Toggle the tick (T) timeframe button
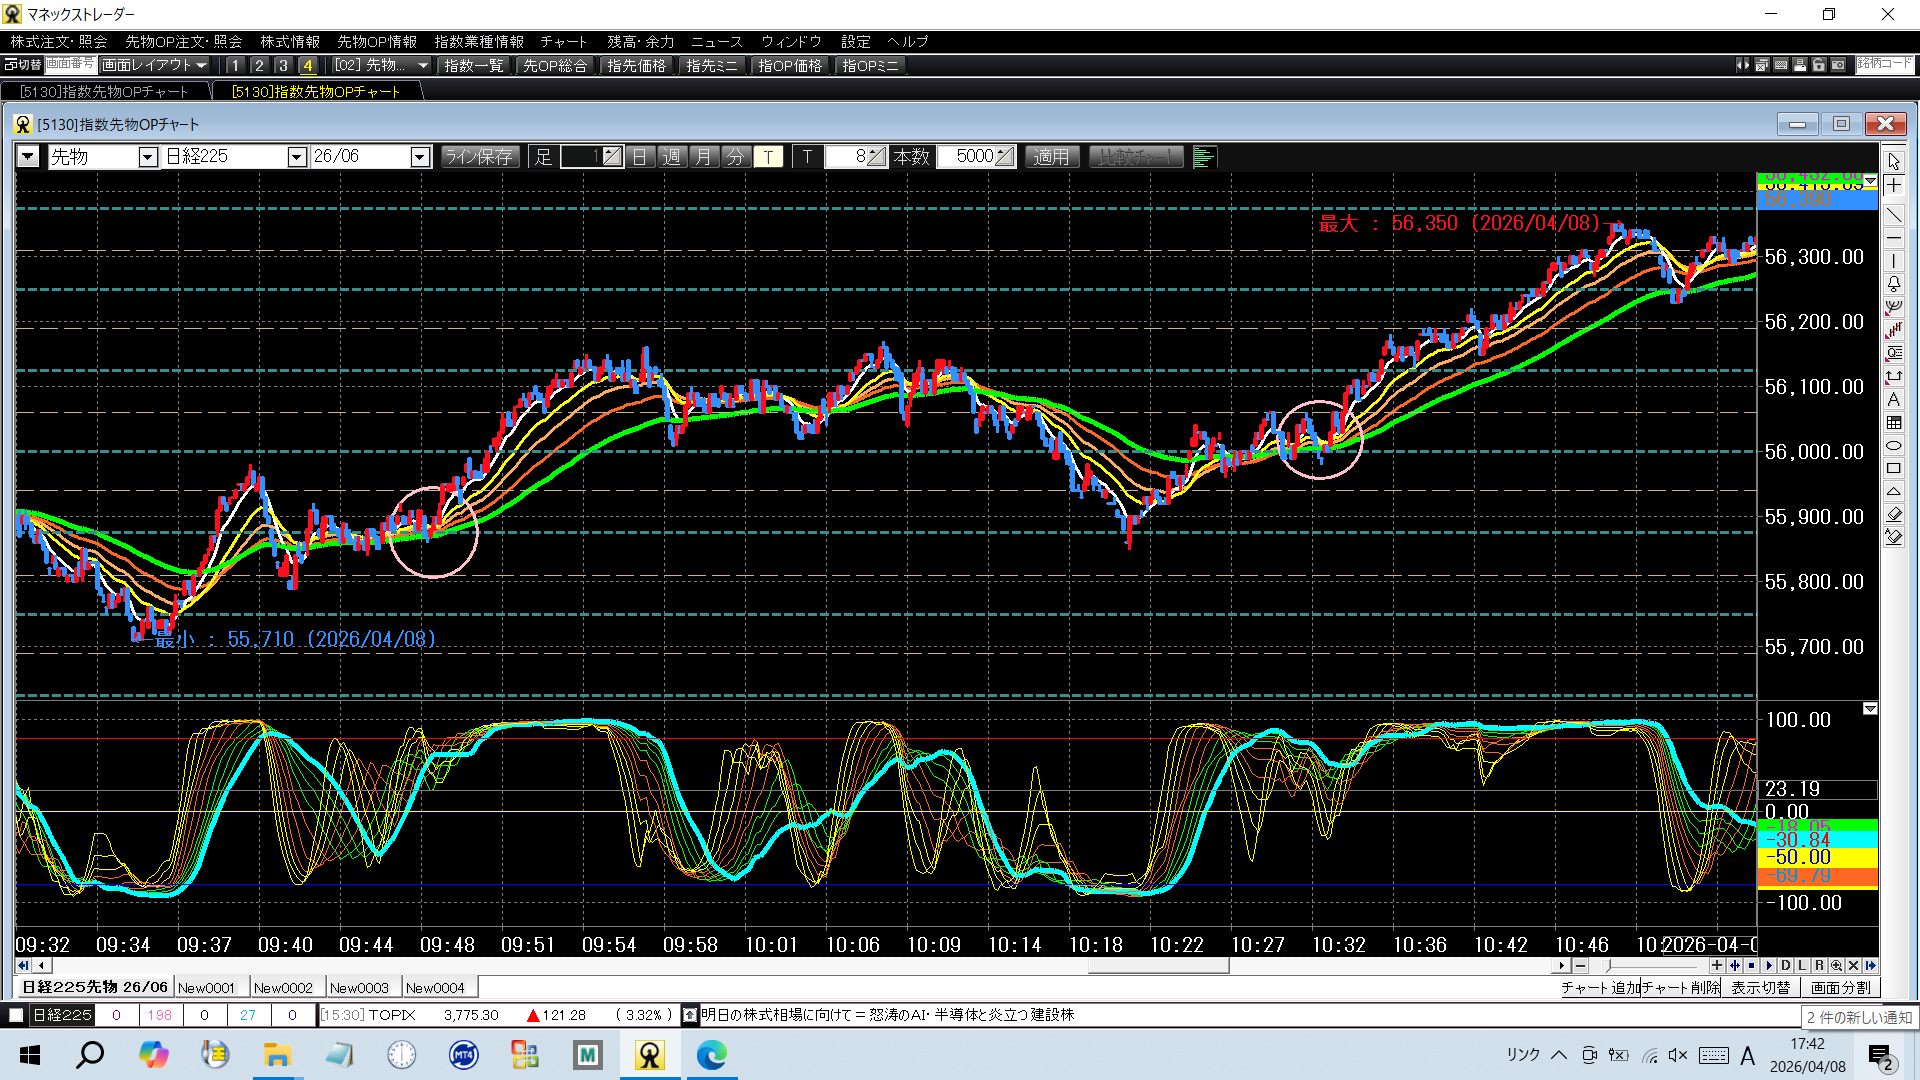The height and width of the screenshot is (1080, 1920). pyautogui.click(x=767, y=157)
